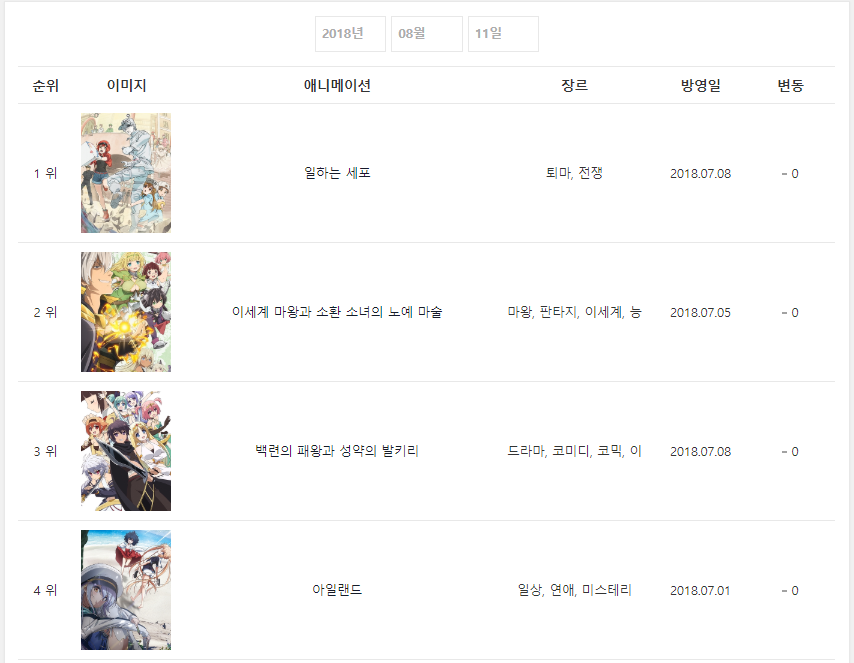Click the 일상, 연애, 미스테리 genre text
Viewport: 854px width, 663px height.
575,590
